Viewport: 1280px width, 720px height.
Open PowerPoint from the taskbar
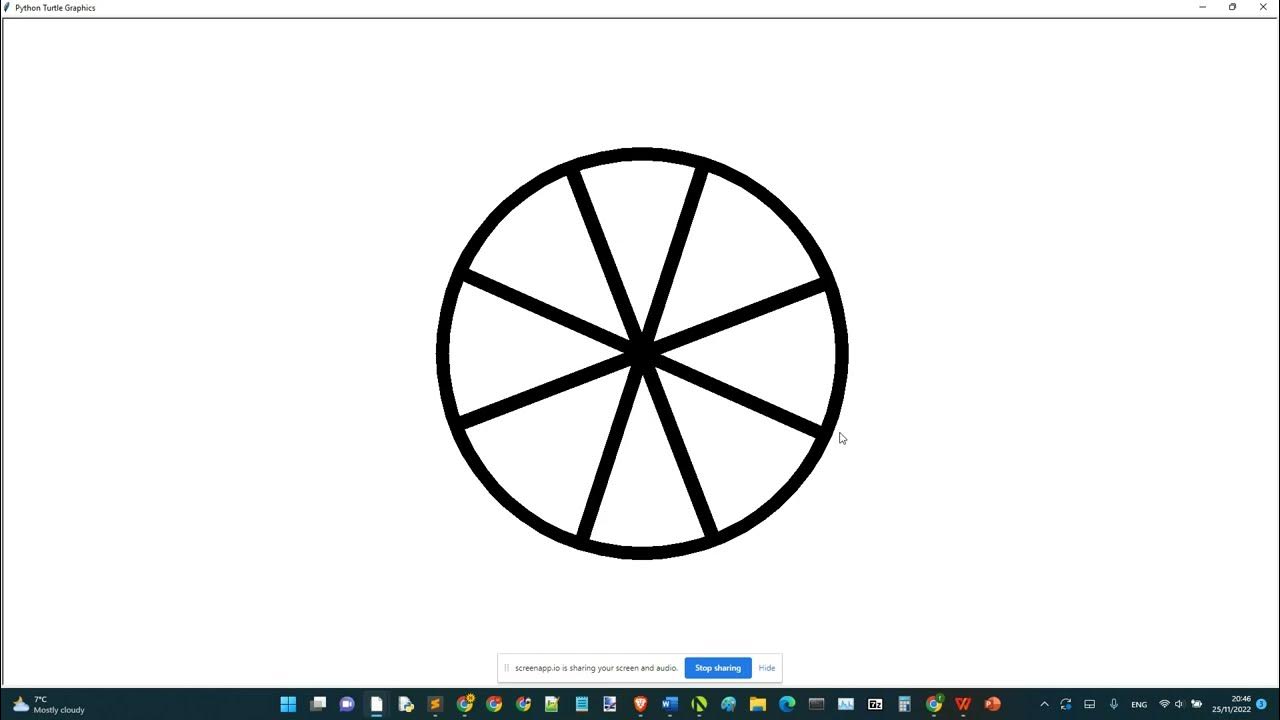click(992, 704)
